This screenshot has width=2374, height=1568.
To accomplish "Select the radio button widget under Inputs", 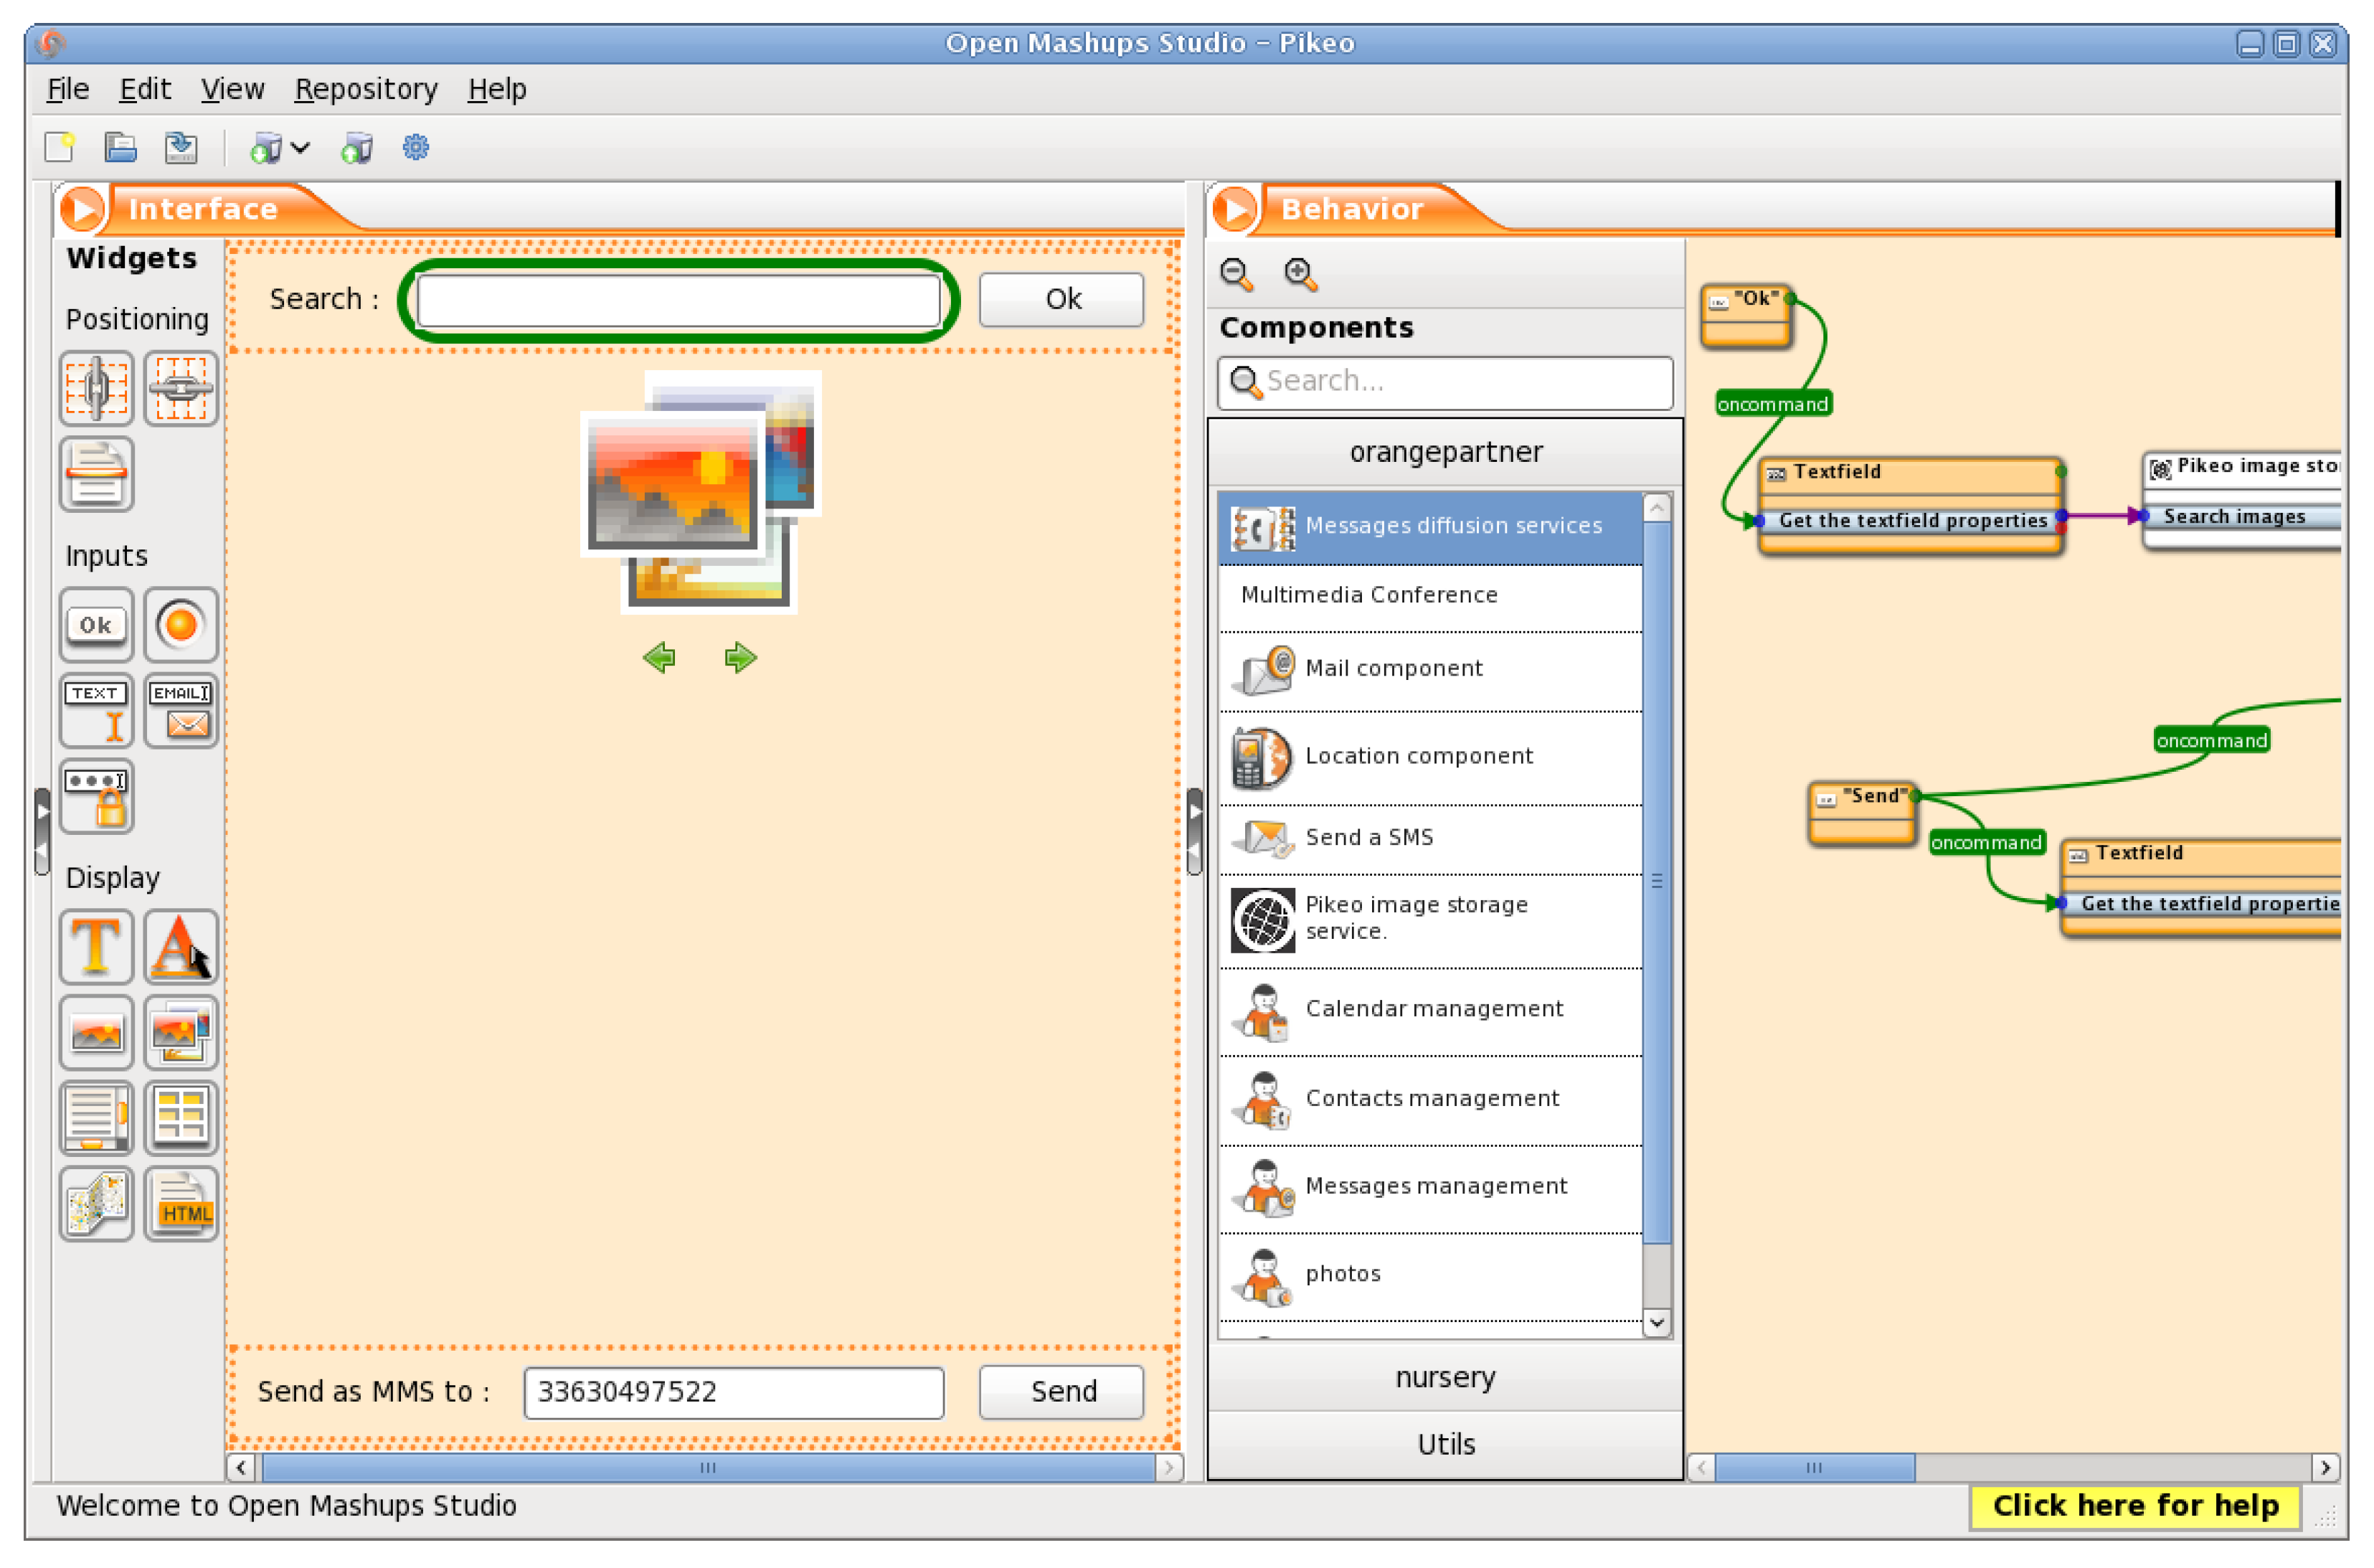I will [181, 625].
